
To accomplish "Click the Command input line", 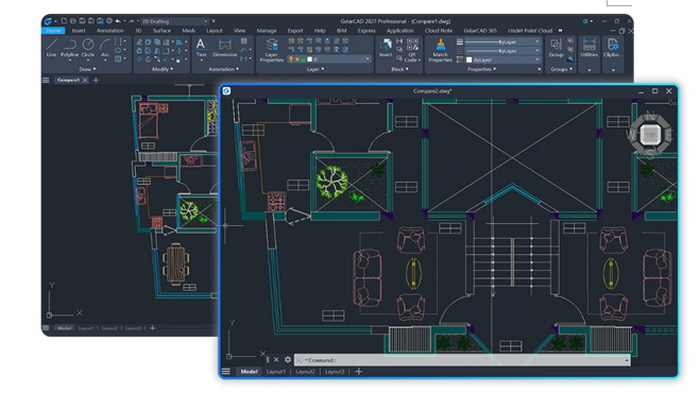I will [462, 360].
